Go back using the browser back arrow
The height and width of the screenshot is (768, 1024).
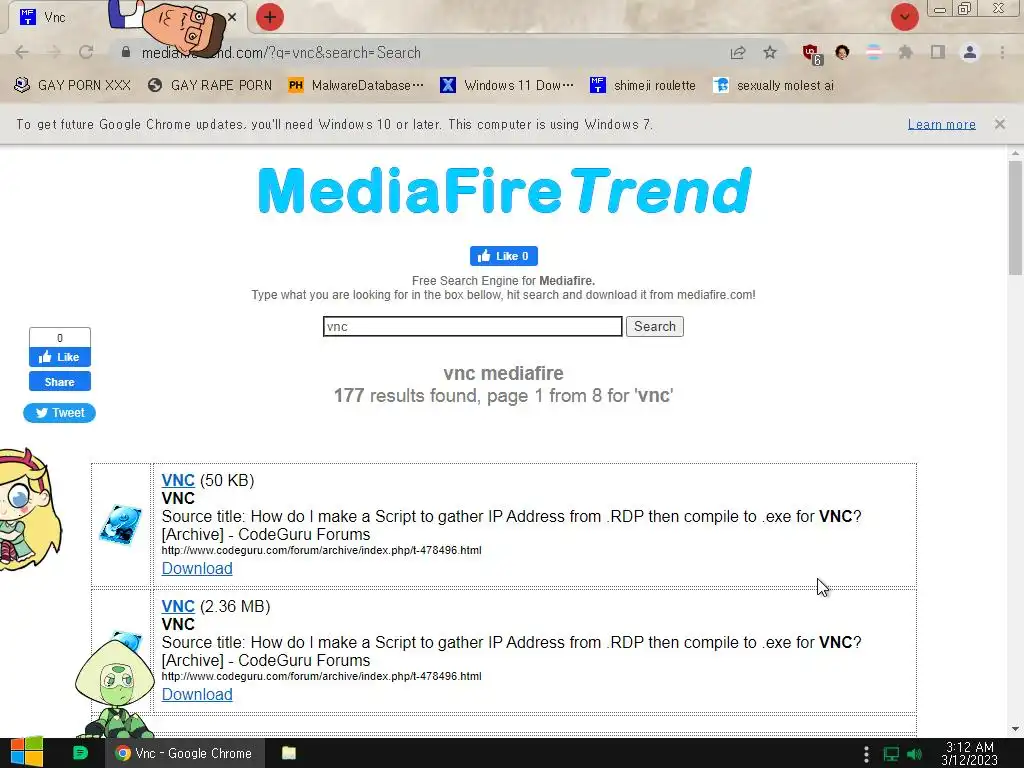pyautogui.click(x=22, y=52)
